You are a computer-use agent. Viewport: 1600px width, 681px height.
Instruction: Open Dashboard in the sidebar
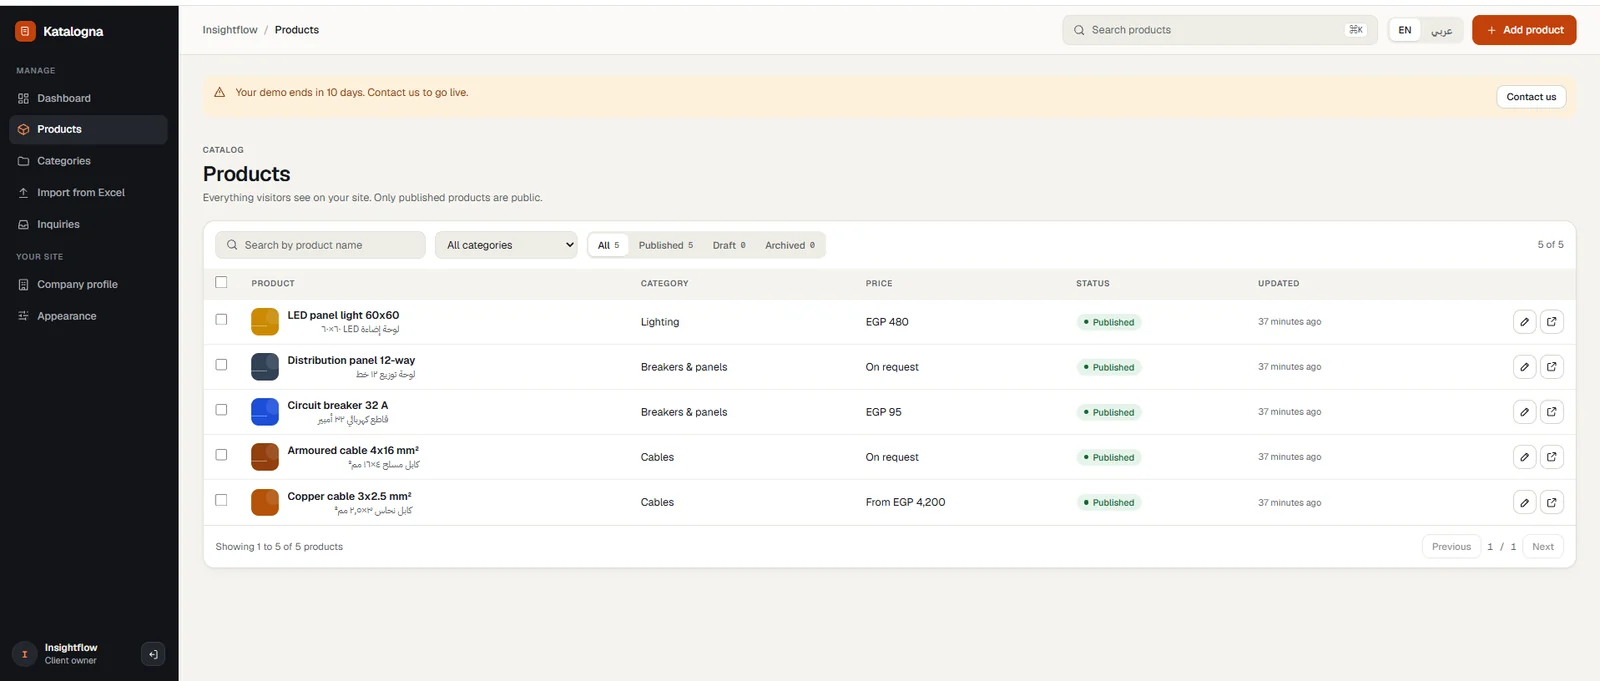88,98
